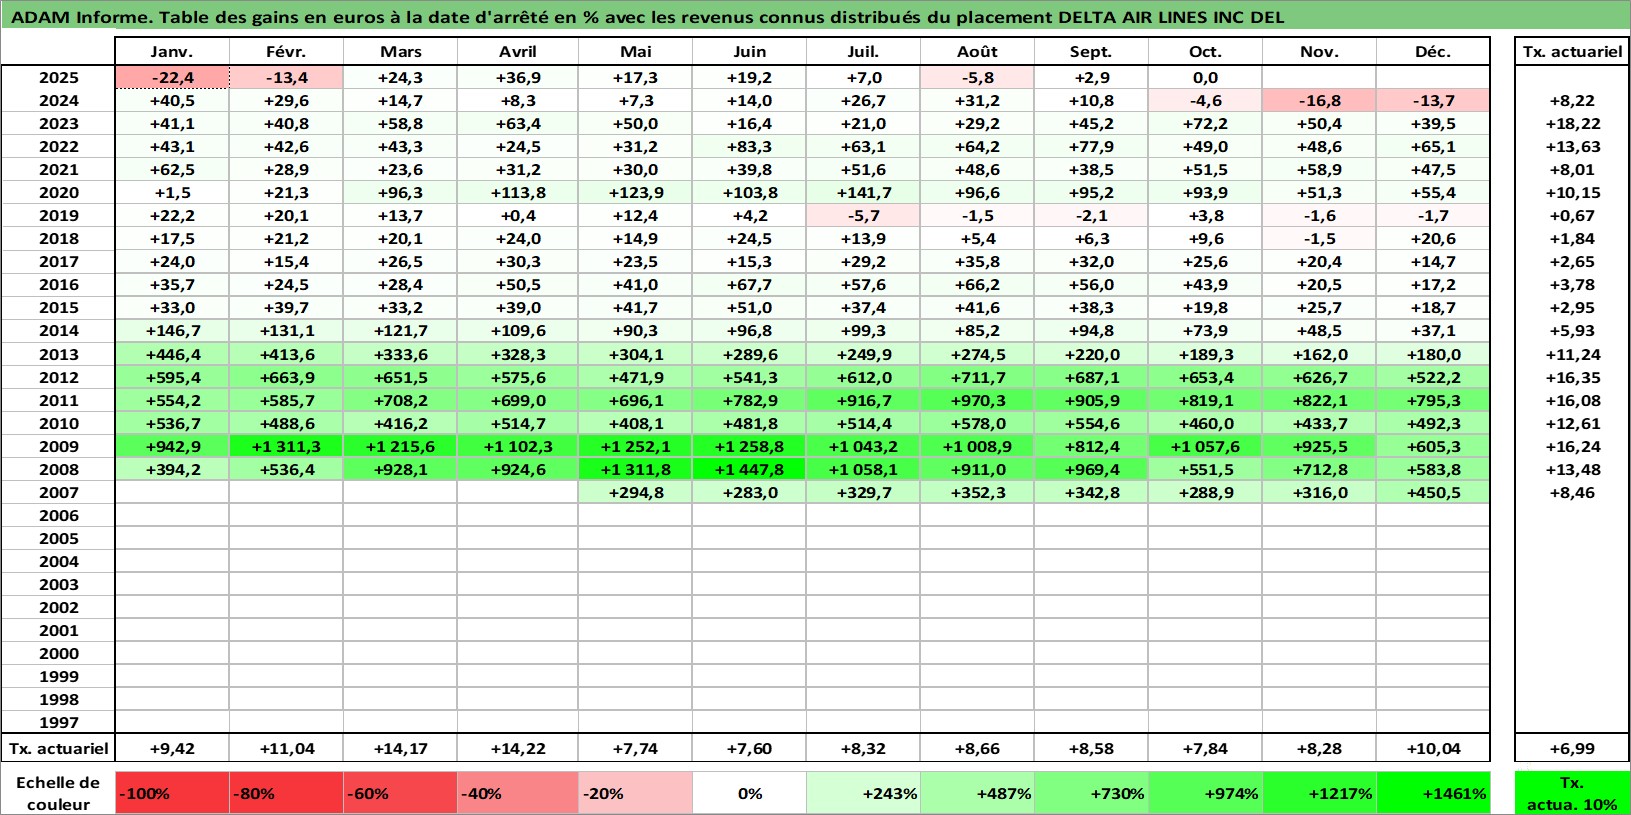Click the 'Tx. actuariel' header above the rightmost column

tap(1572, 52)
